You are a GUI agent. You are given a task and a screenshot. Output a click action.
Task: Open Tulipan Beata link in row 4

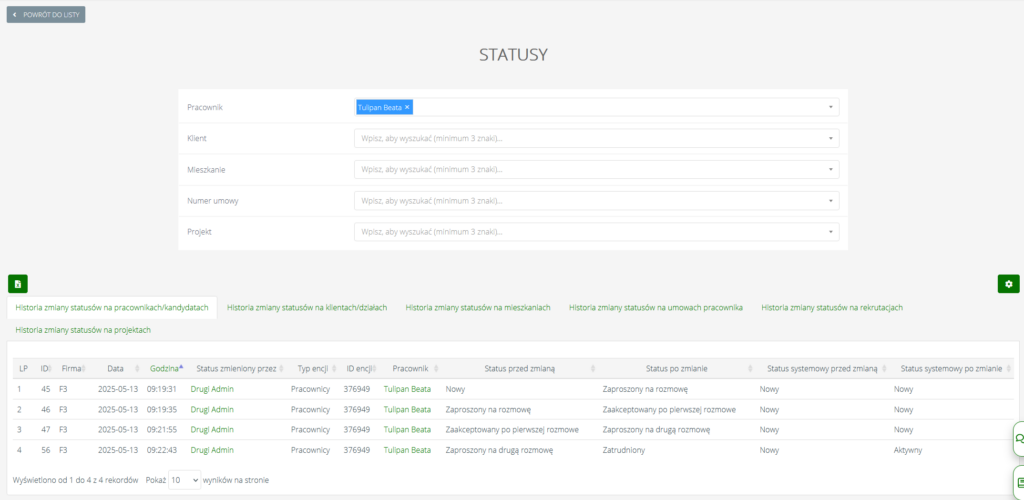point(407,450)
